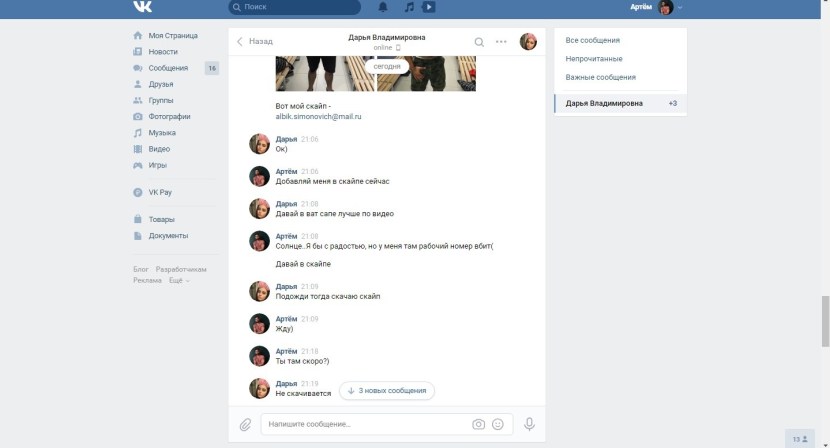Record a voice message with microphone icon
Screen dimensions: 830x448
(x=529, y=424)
